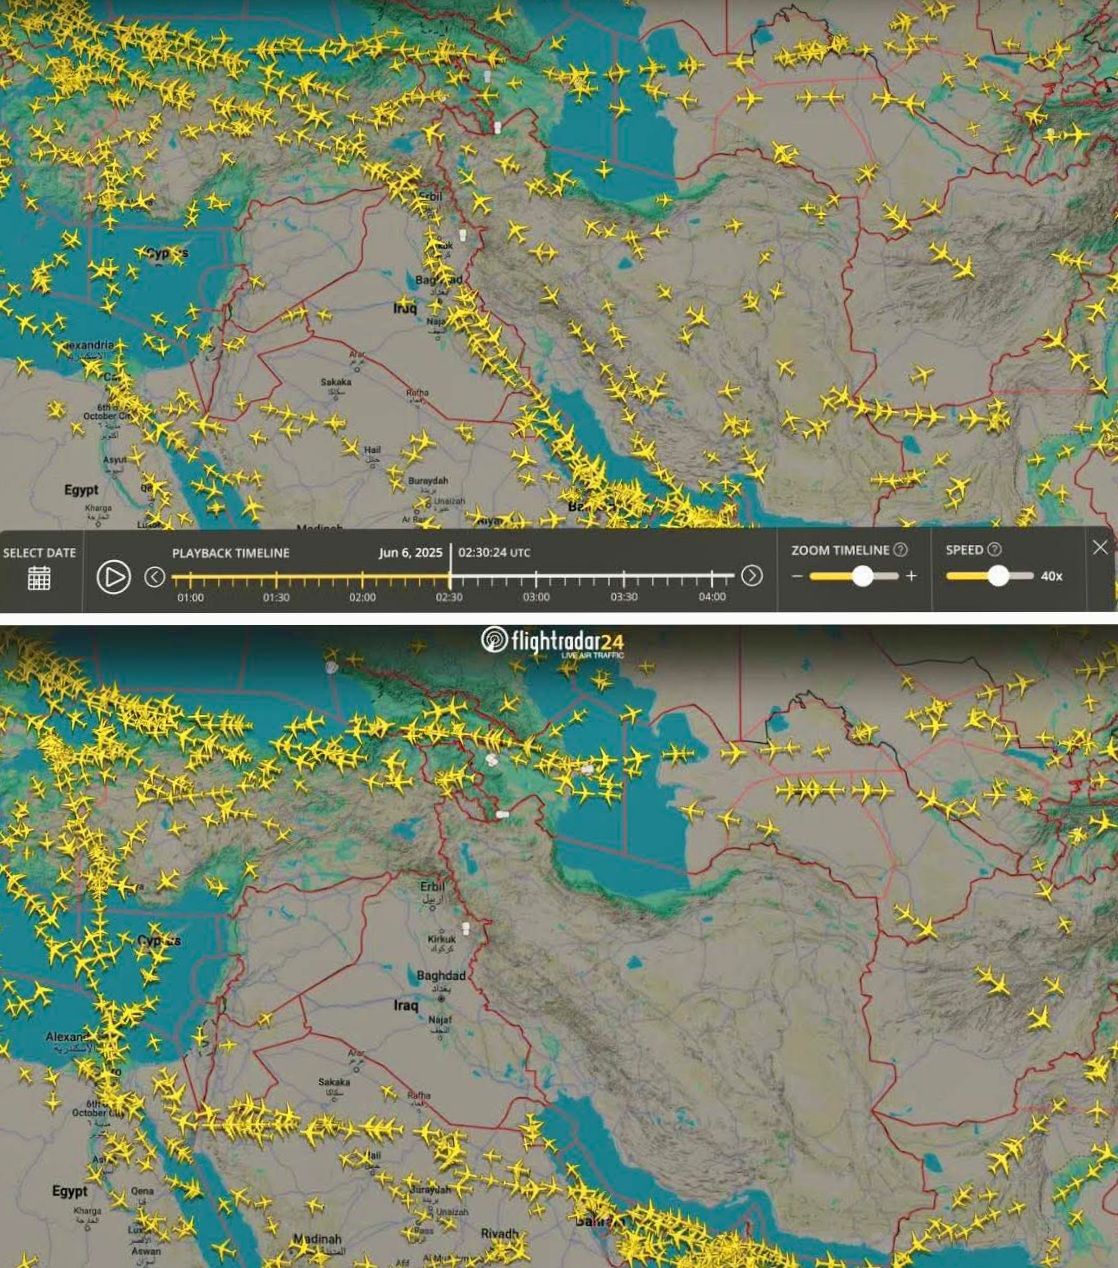The image size is (1118, 1268).
Task: Click the 'Baghdad' label in lower map
Action: pyautogui.click(x=441, y=976)
